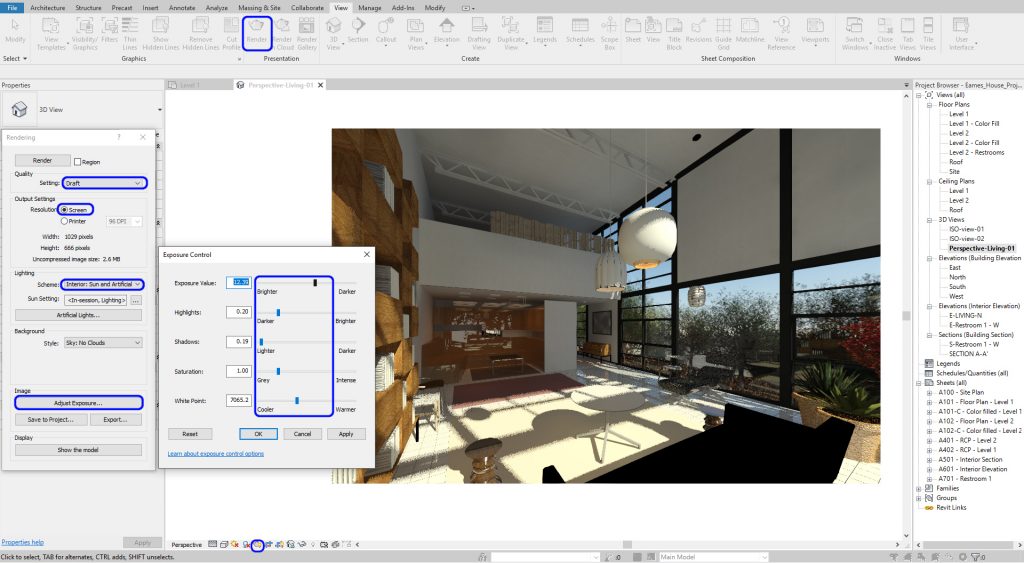
Task: Select the Cut Profile tool
Action: 231,33
